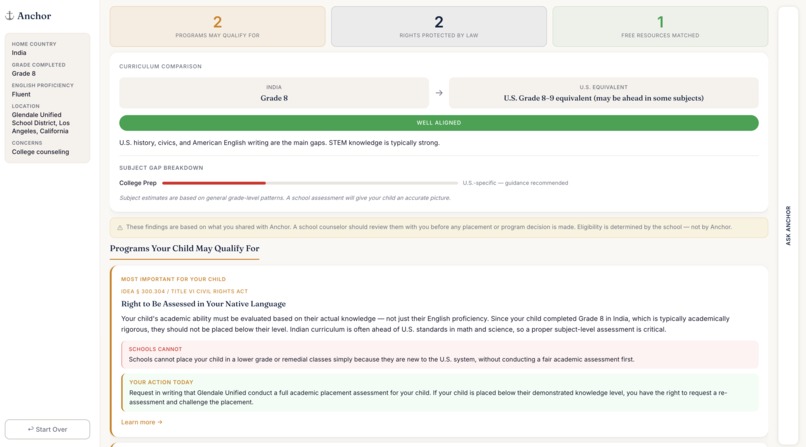
Task: Click the Your Action Today green notice
Action: coord(439,393)
